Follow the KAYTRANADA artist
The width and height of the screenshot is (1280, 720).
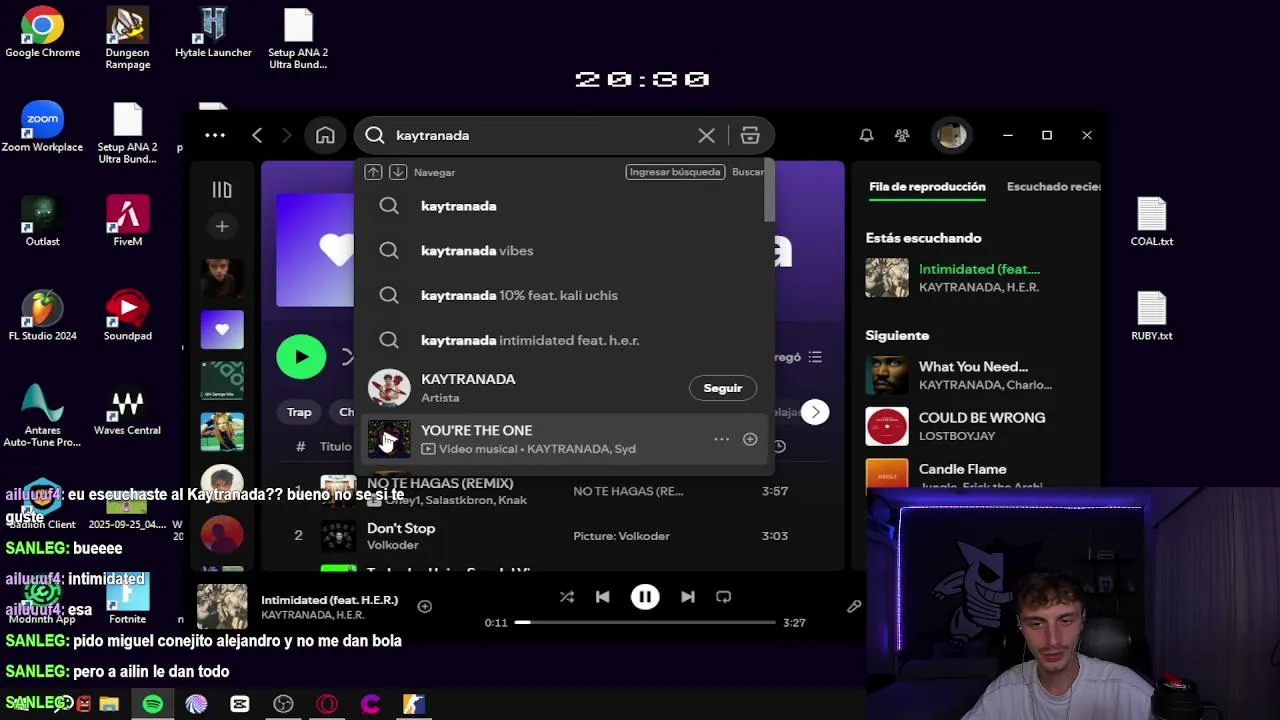click(x=723, y=388)
